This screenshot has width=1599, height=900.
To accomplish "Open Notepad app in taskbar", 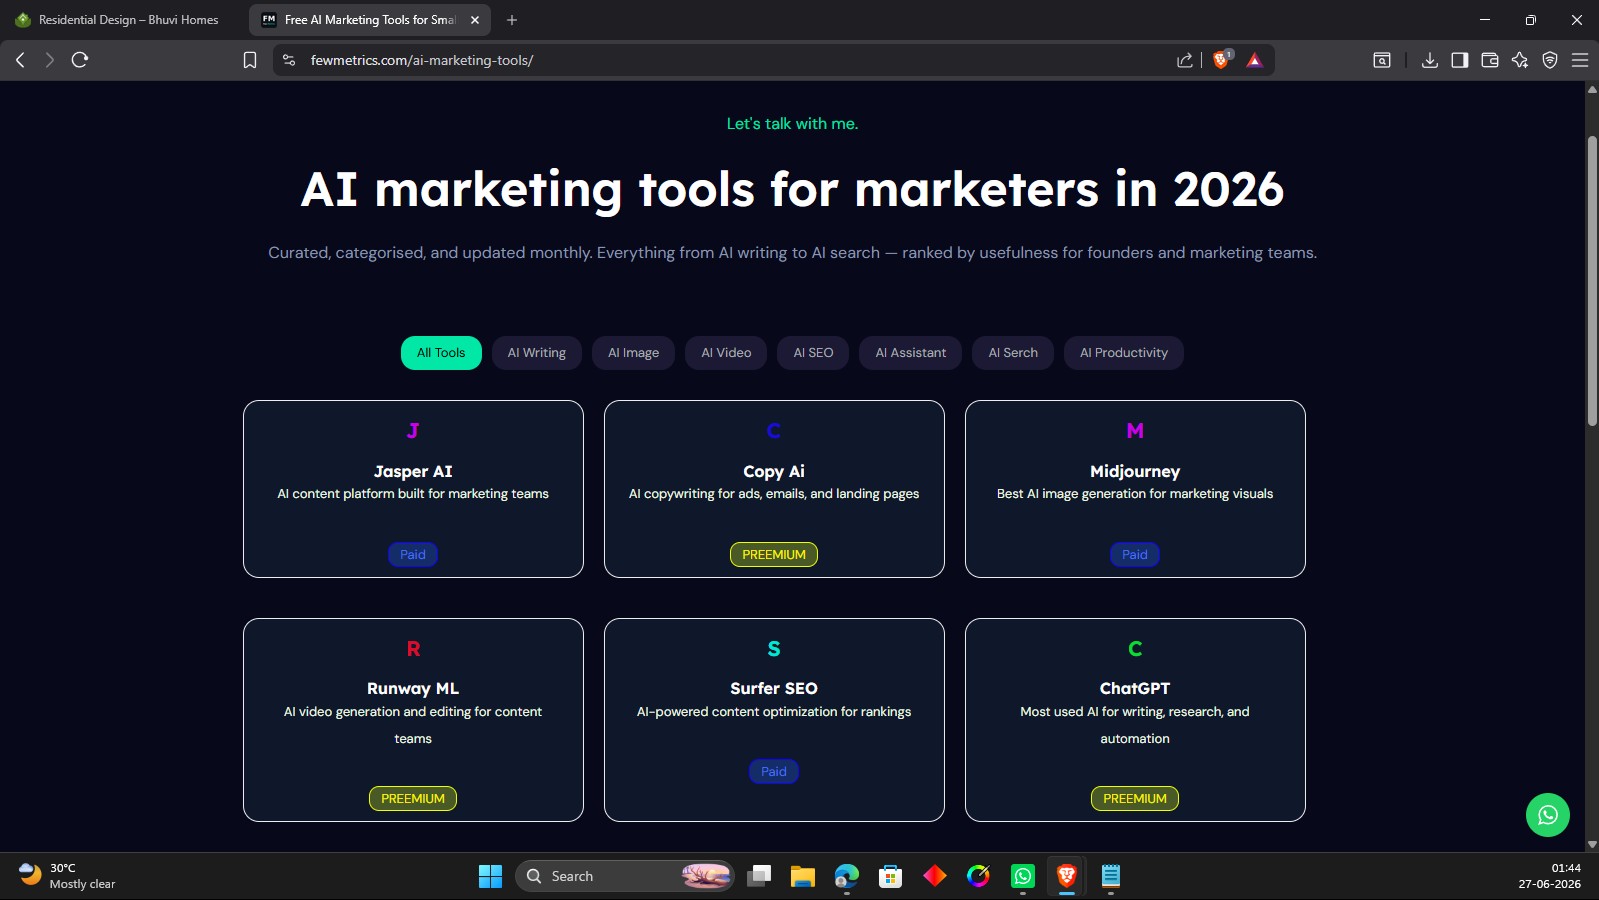I will tap(1111, 876).
